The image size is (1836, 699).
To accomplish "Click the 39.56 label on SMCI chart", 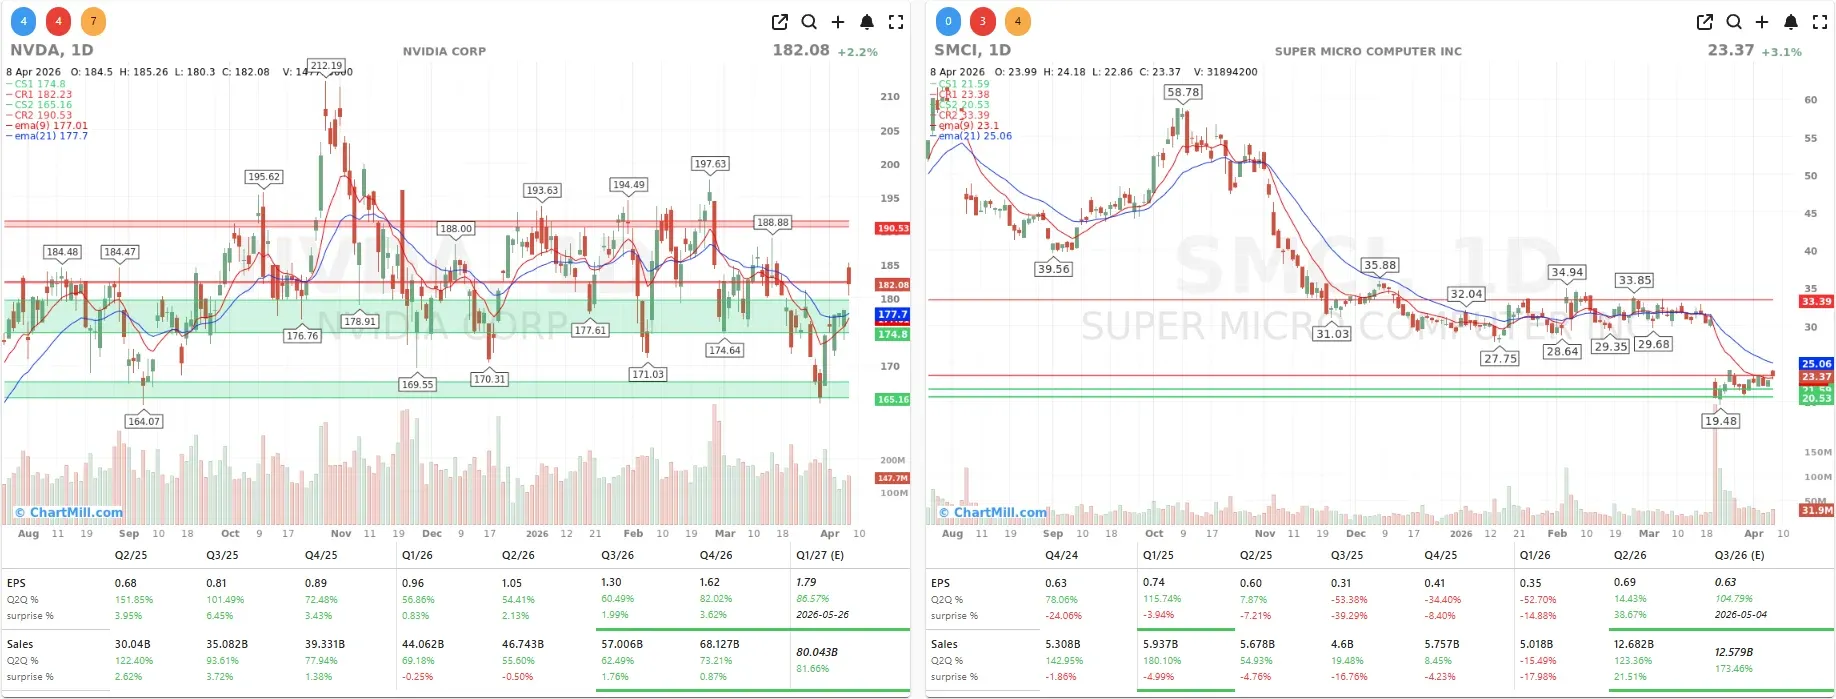I will (1054, 269).
